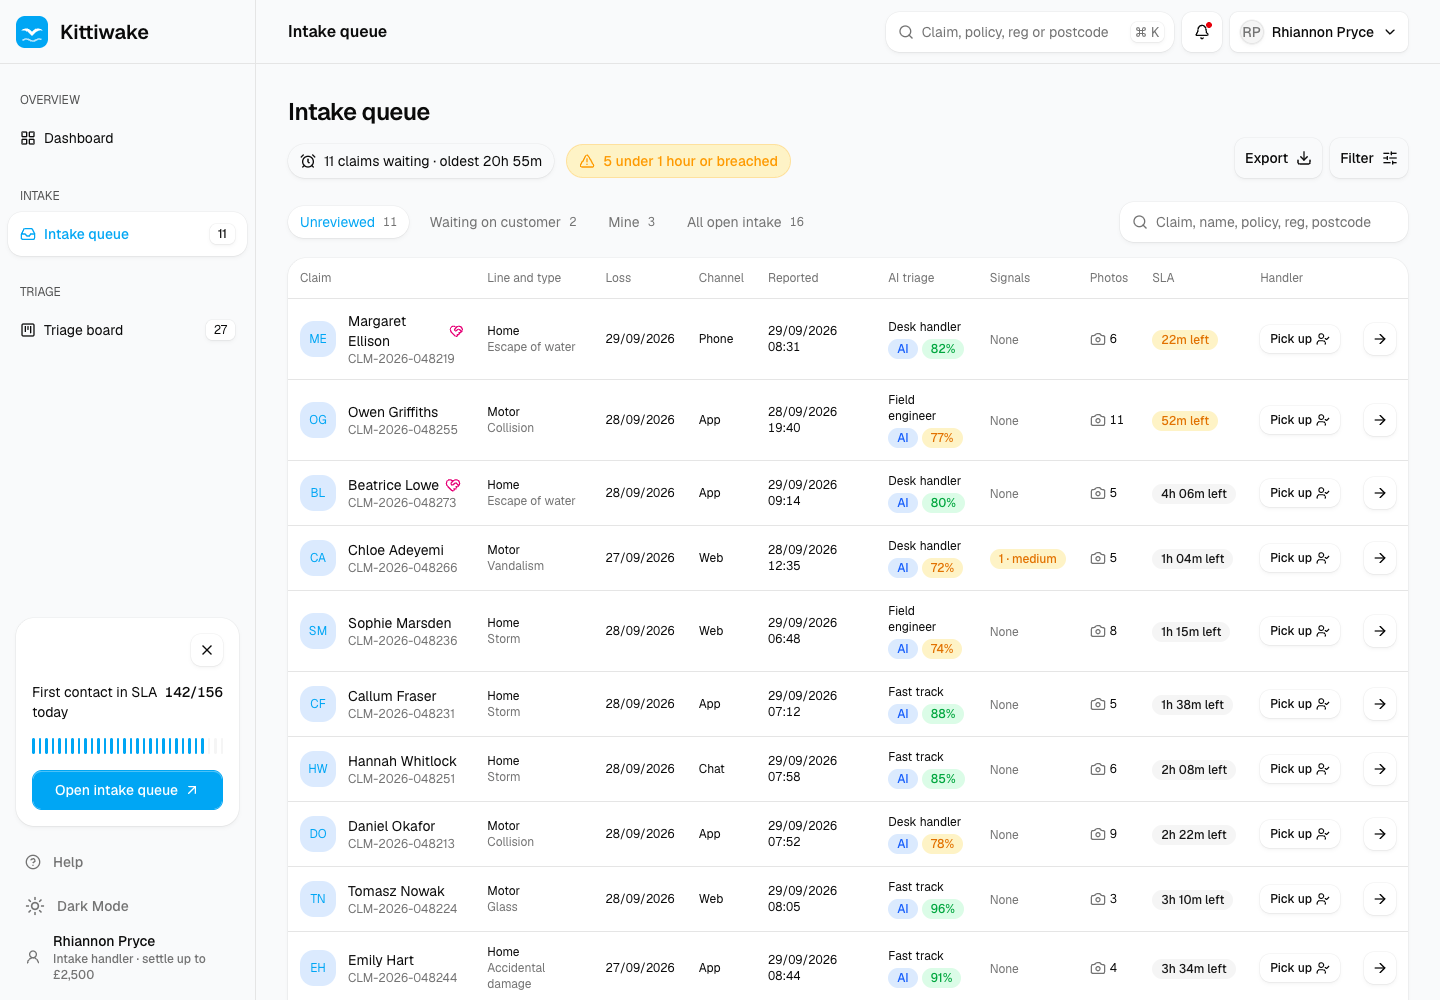Open Beatrice Lowe claim with arrow icon
1440x1000 pixels.
(x=1380, y=493)
